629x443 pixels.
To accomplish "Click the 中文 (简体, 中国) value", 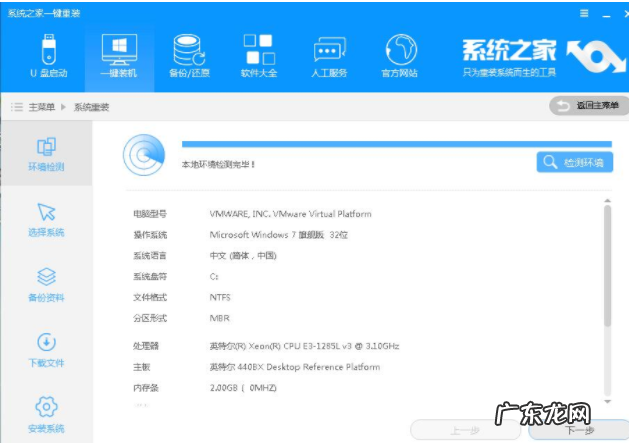I will [x=243, y=256].
